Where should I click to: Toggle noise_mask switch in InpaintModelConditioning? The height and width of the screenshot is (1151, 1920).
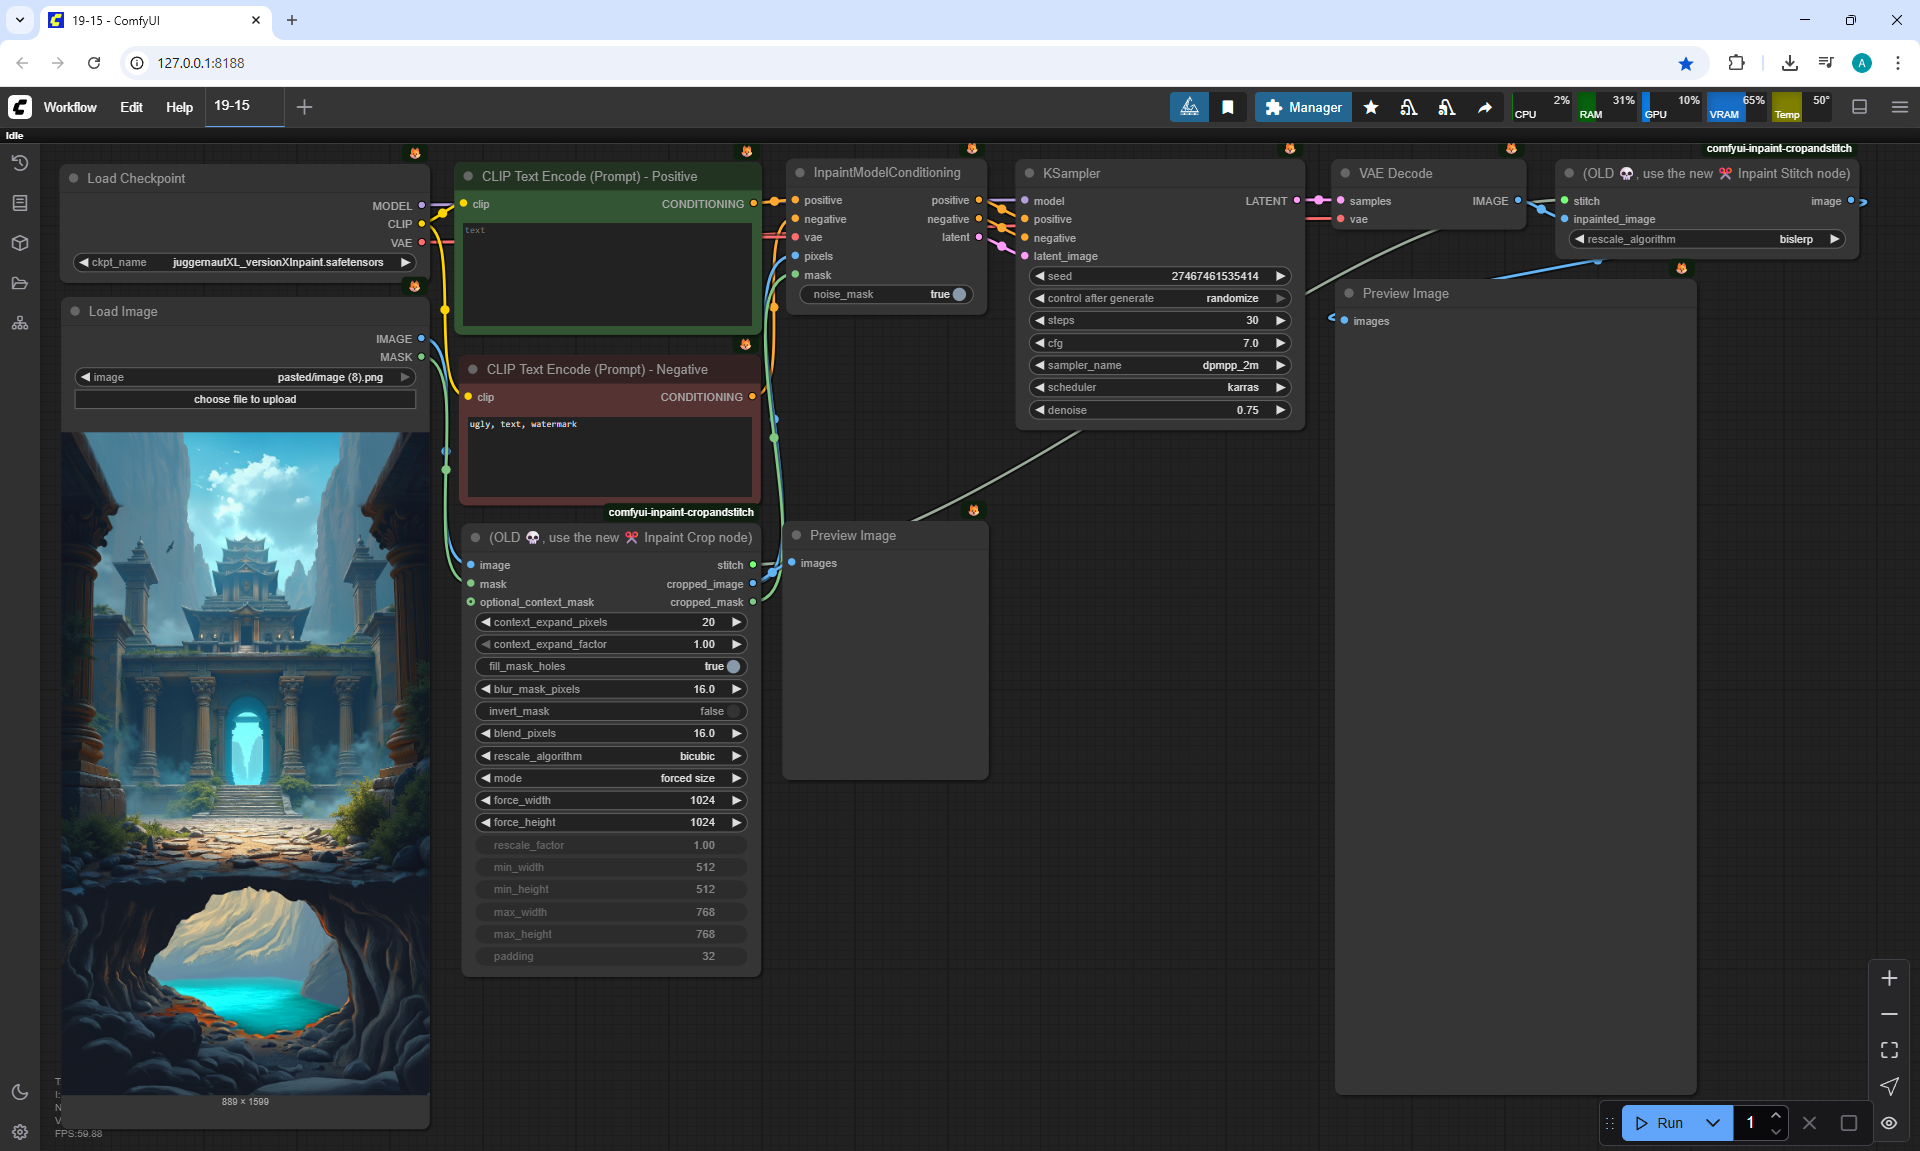(959, 294)
